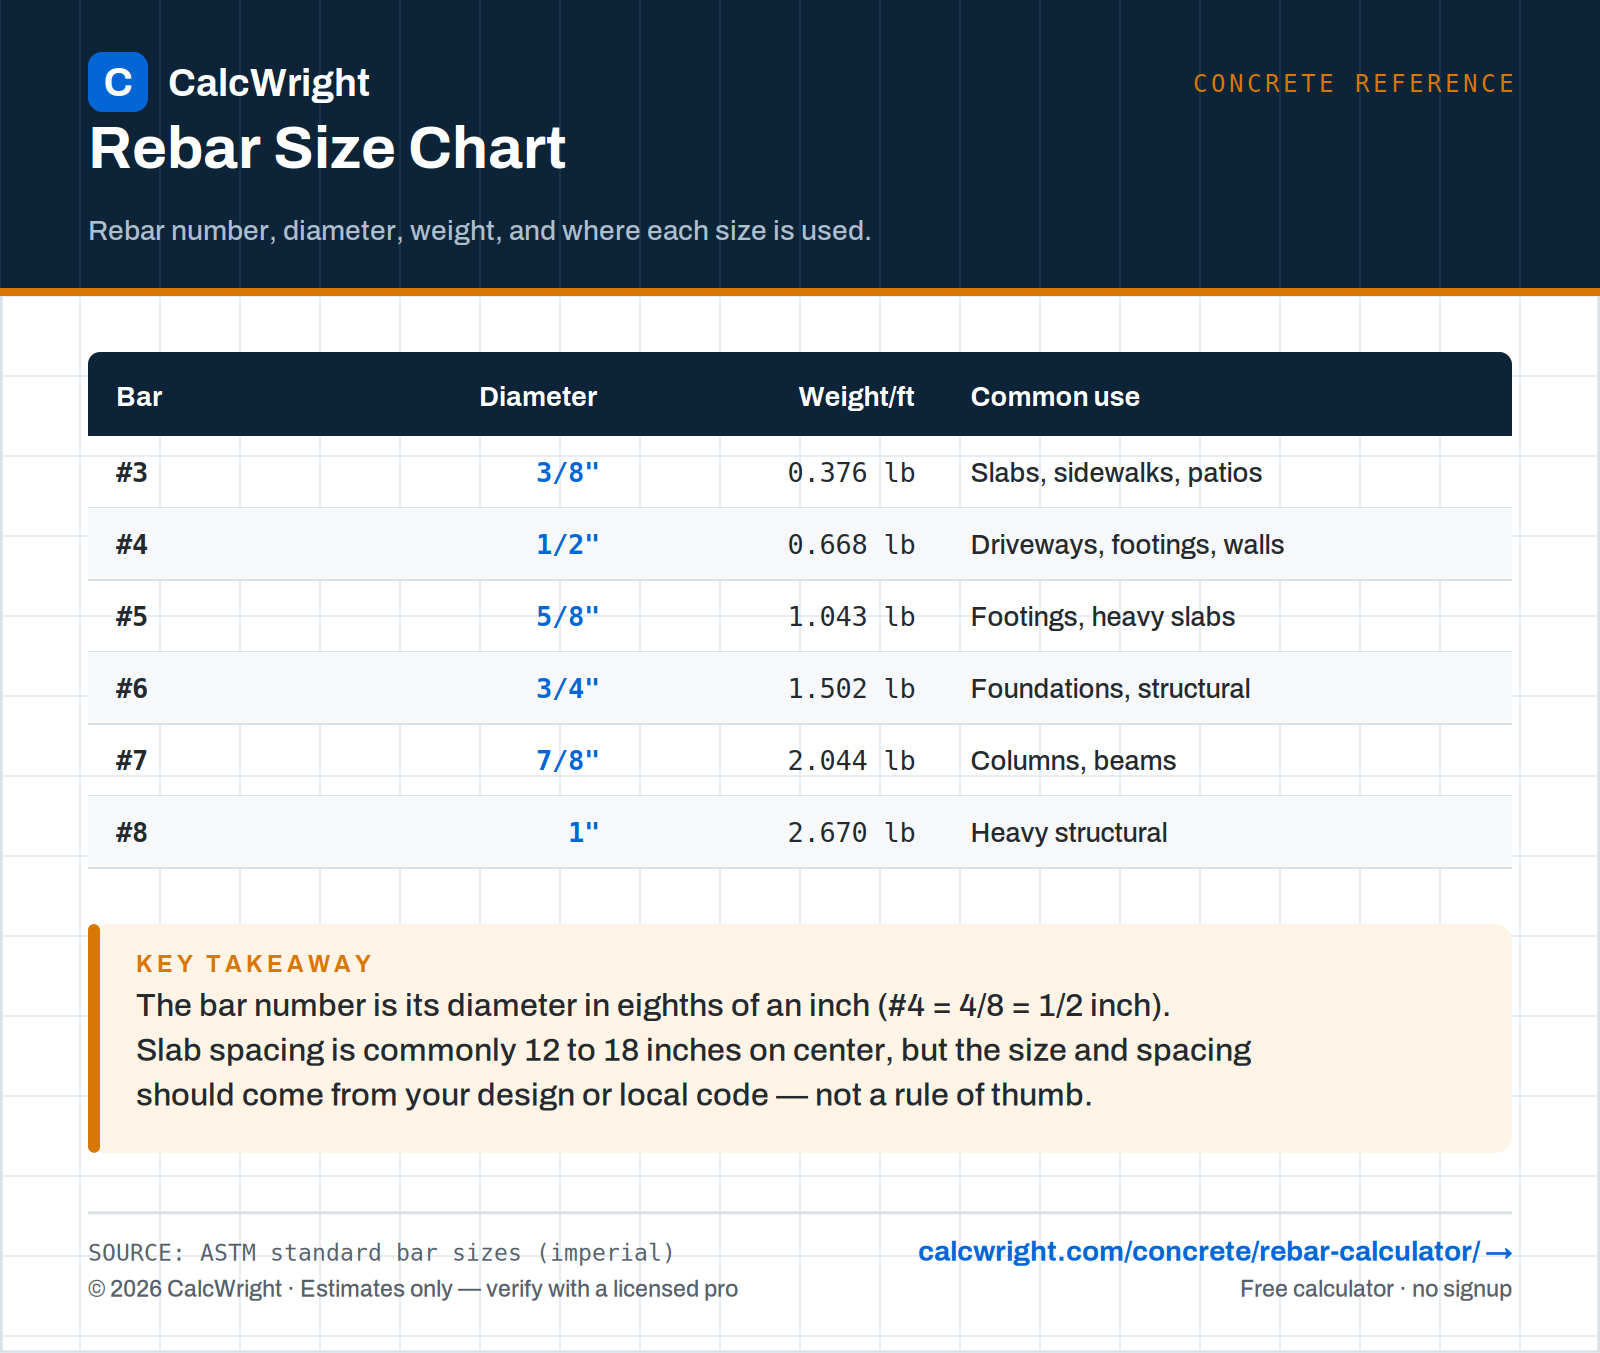Click the Weight/ft column header
This screenshot has width=1600, height=1353.
(x=856, y=397)
